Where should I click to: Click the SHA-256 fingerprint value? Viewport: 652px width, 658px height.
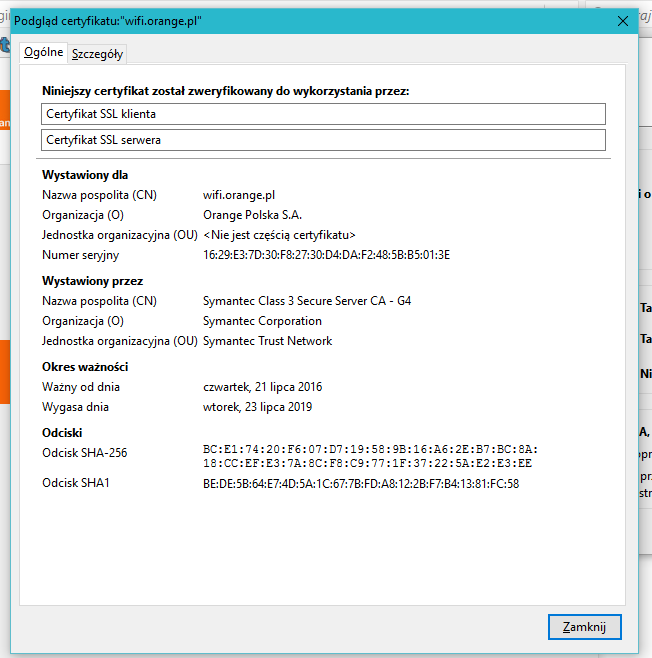[370, 457]
